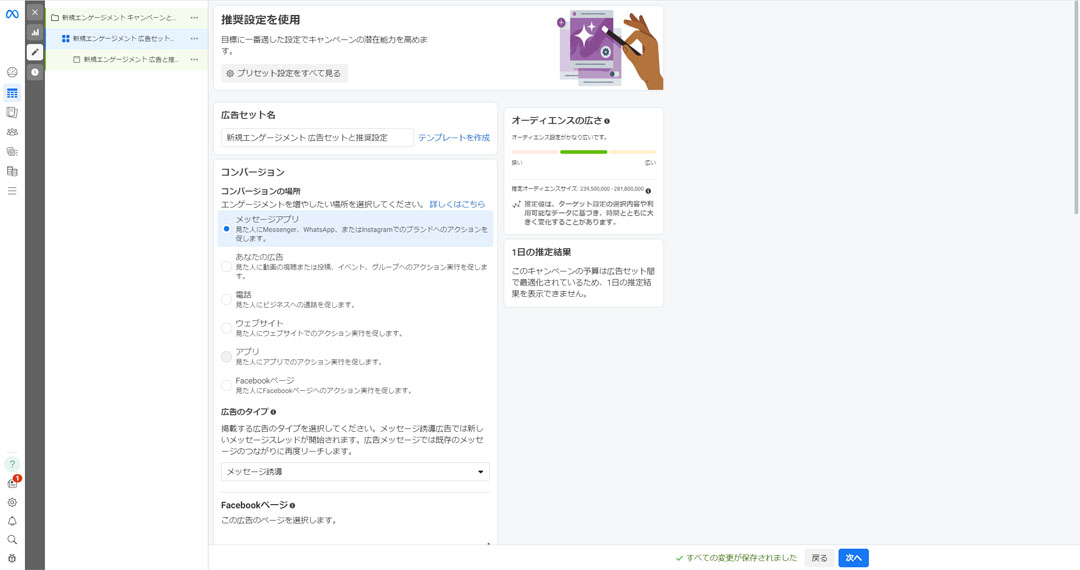Open the help question mark icon
This screenshot has height=570, width=1080.
point(12,464)
